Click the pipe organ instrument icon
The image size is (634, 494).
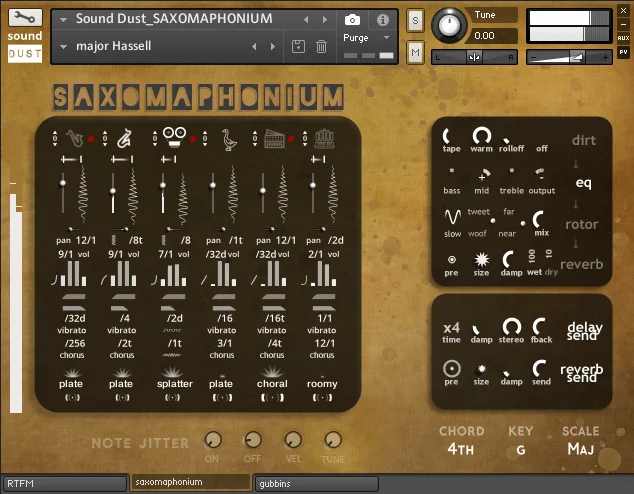coord(324,139)
